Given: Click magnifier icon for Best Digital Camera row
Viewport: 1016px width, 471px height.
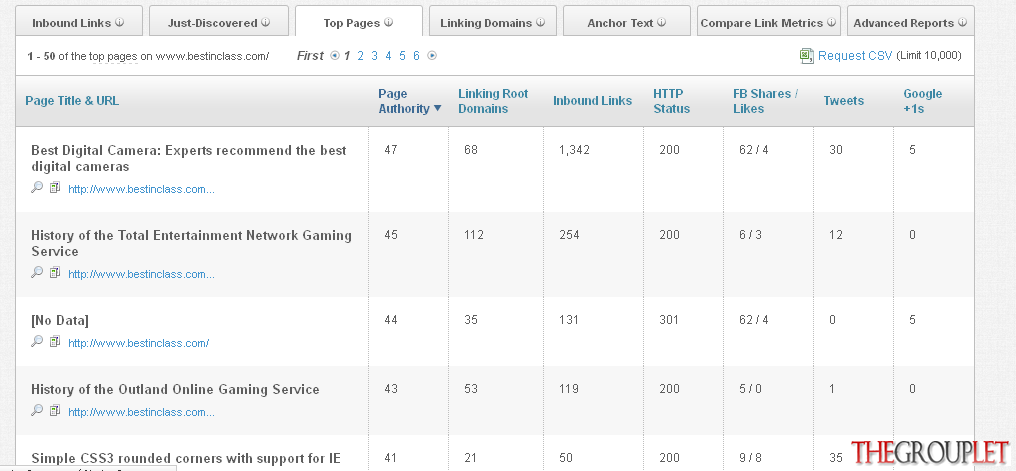Looking at the screenshot, I should pos(37,187).
